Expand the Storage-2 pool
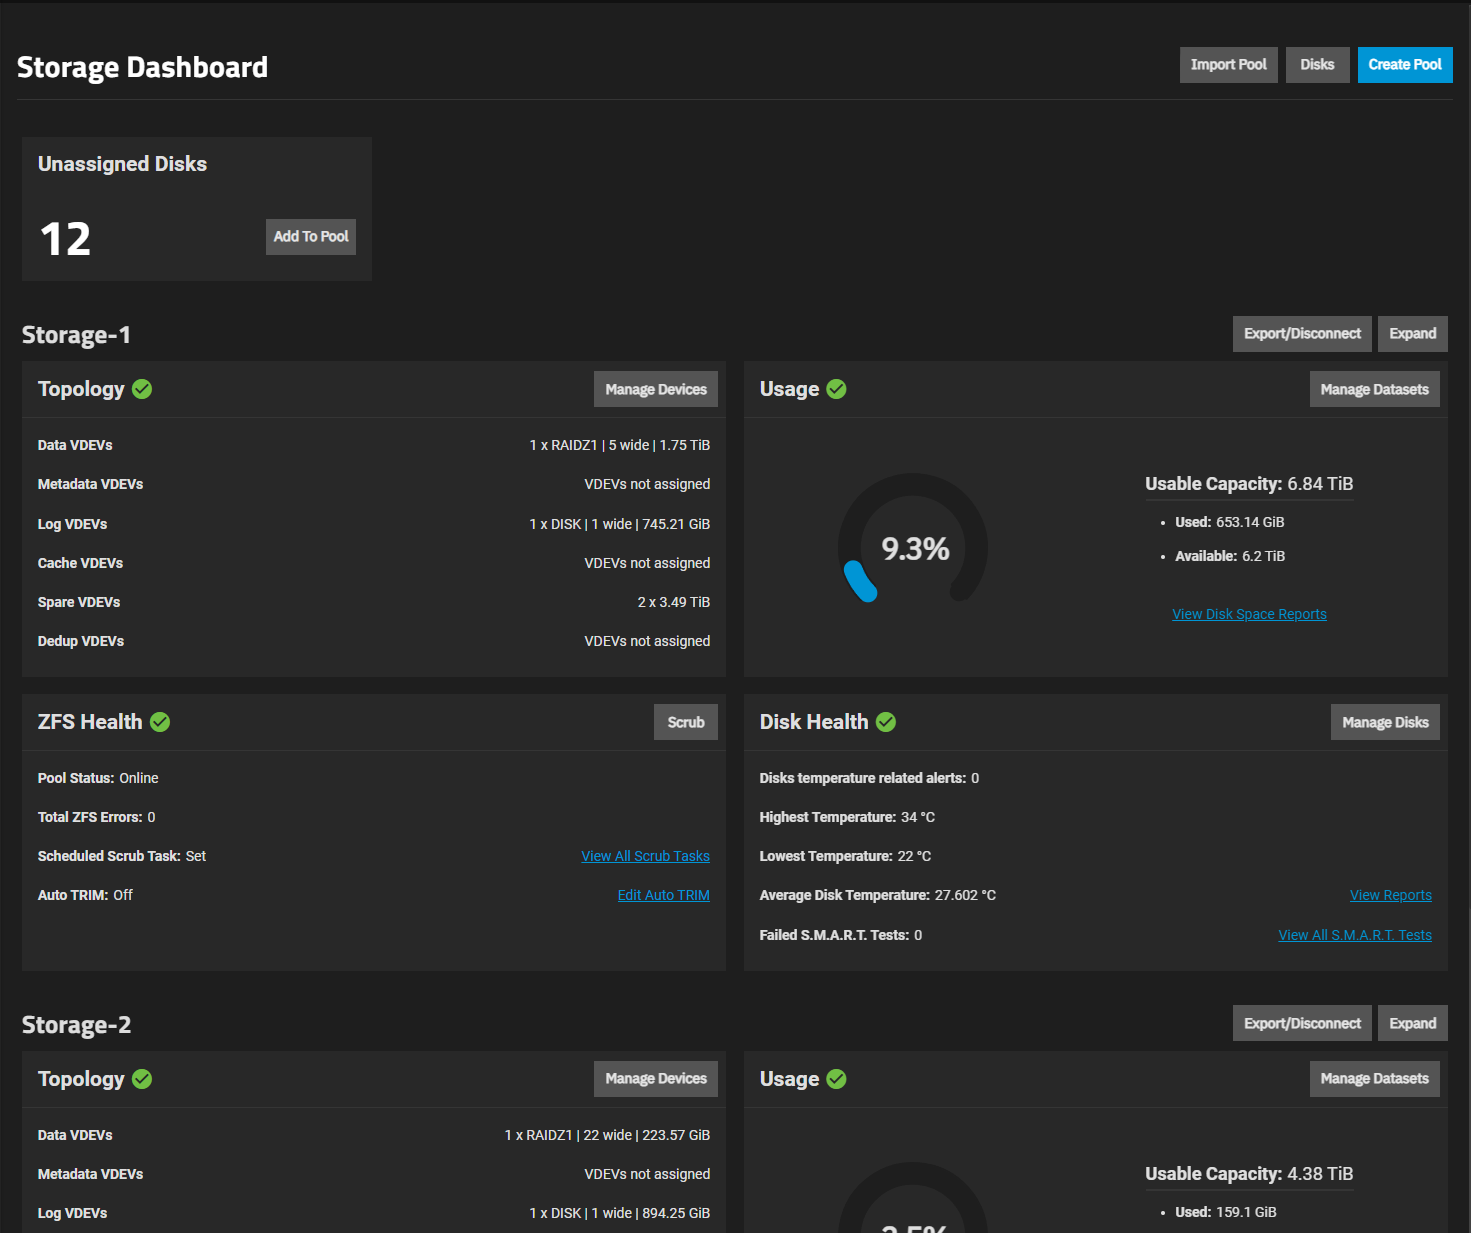Screen dimensions: 1471x1233 coord(1412,1023)
